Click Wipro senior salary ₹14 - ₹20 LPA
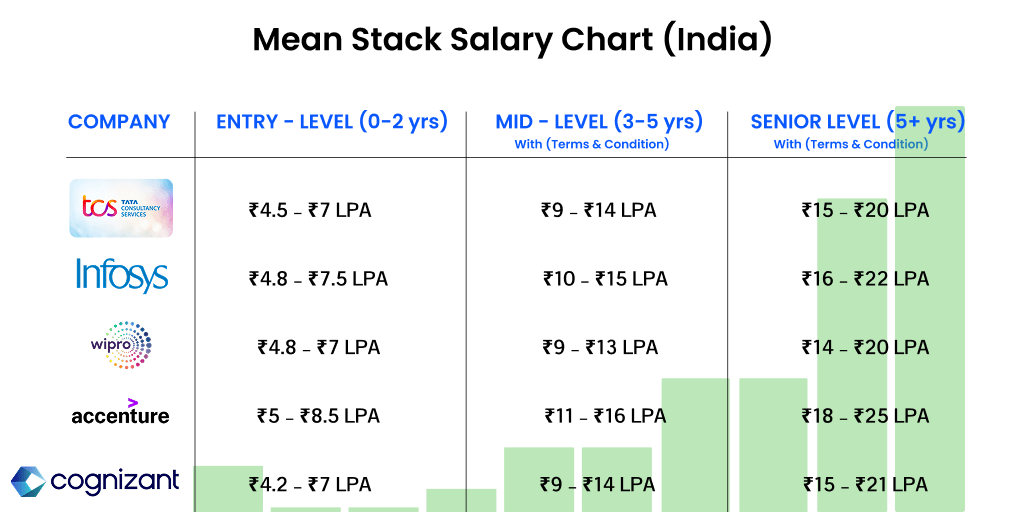The image size is (1026, 512). [x=865, y=348]
